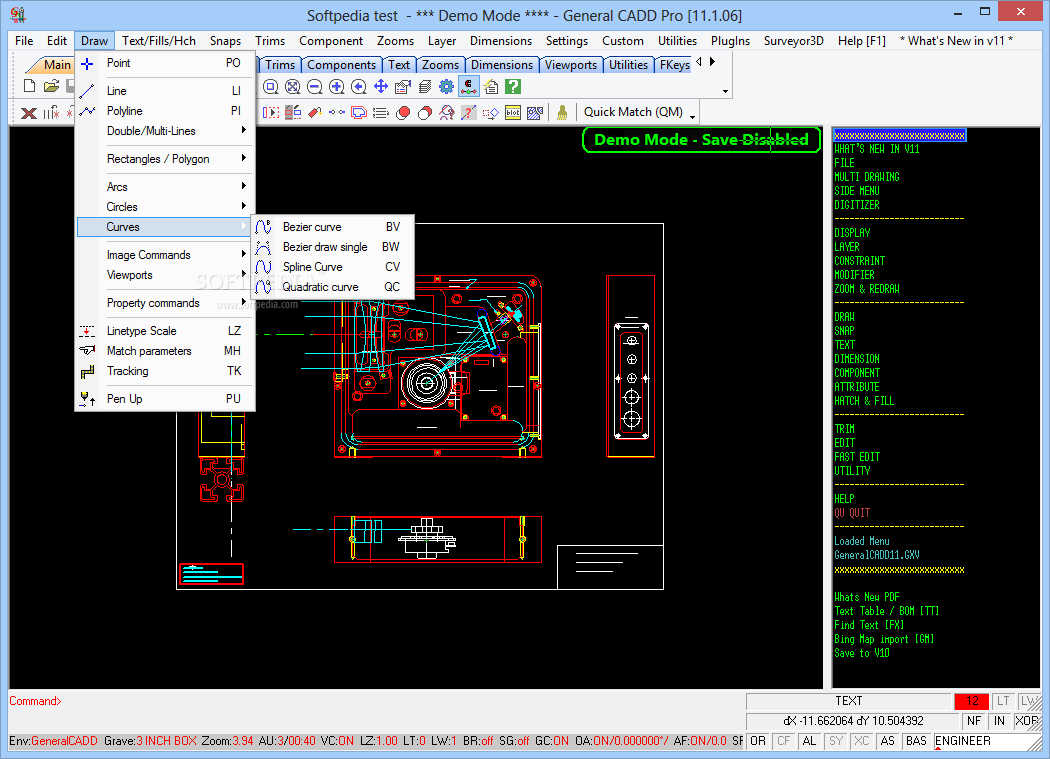Click the Zoom In plus icon

point(337,86)
